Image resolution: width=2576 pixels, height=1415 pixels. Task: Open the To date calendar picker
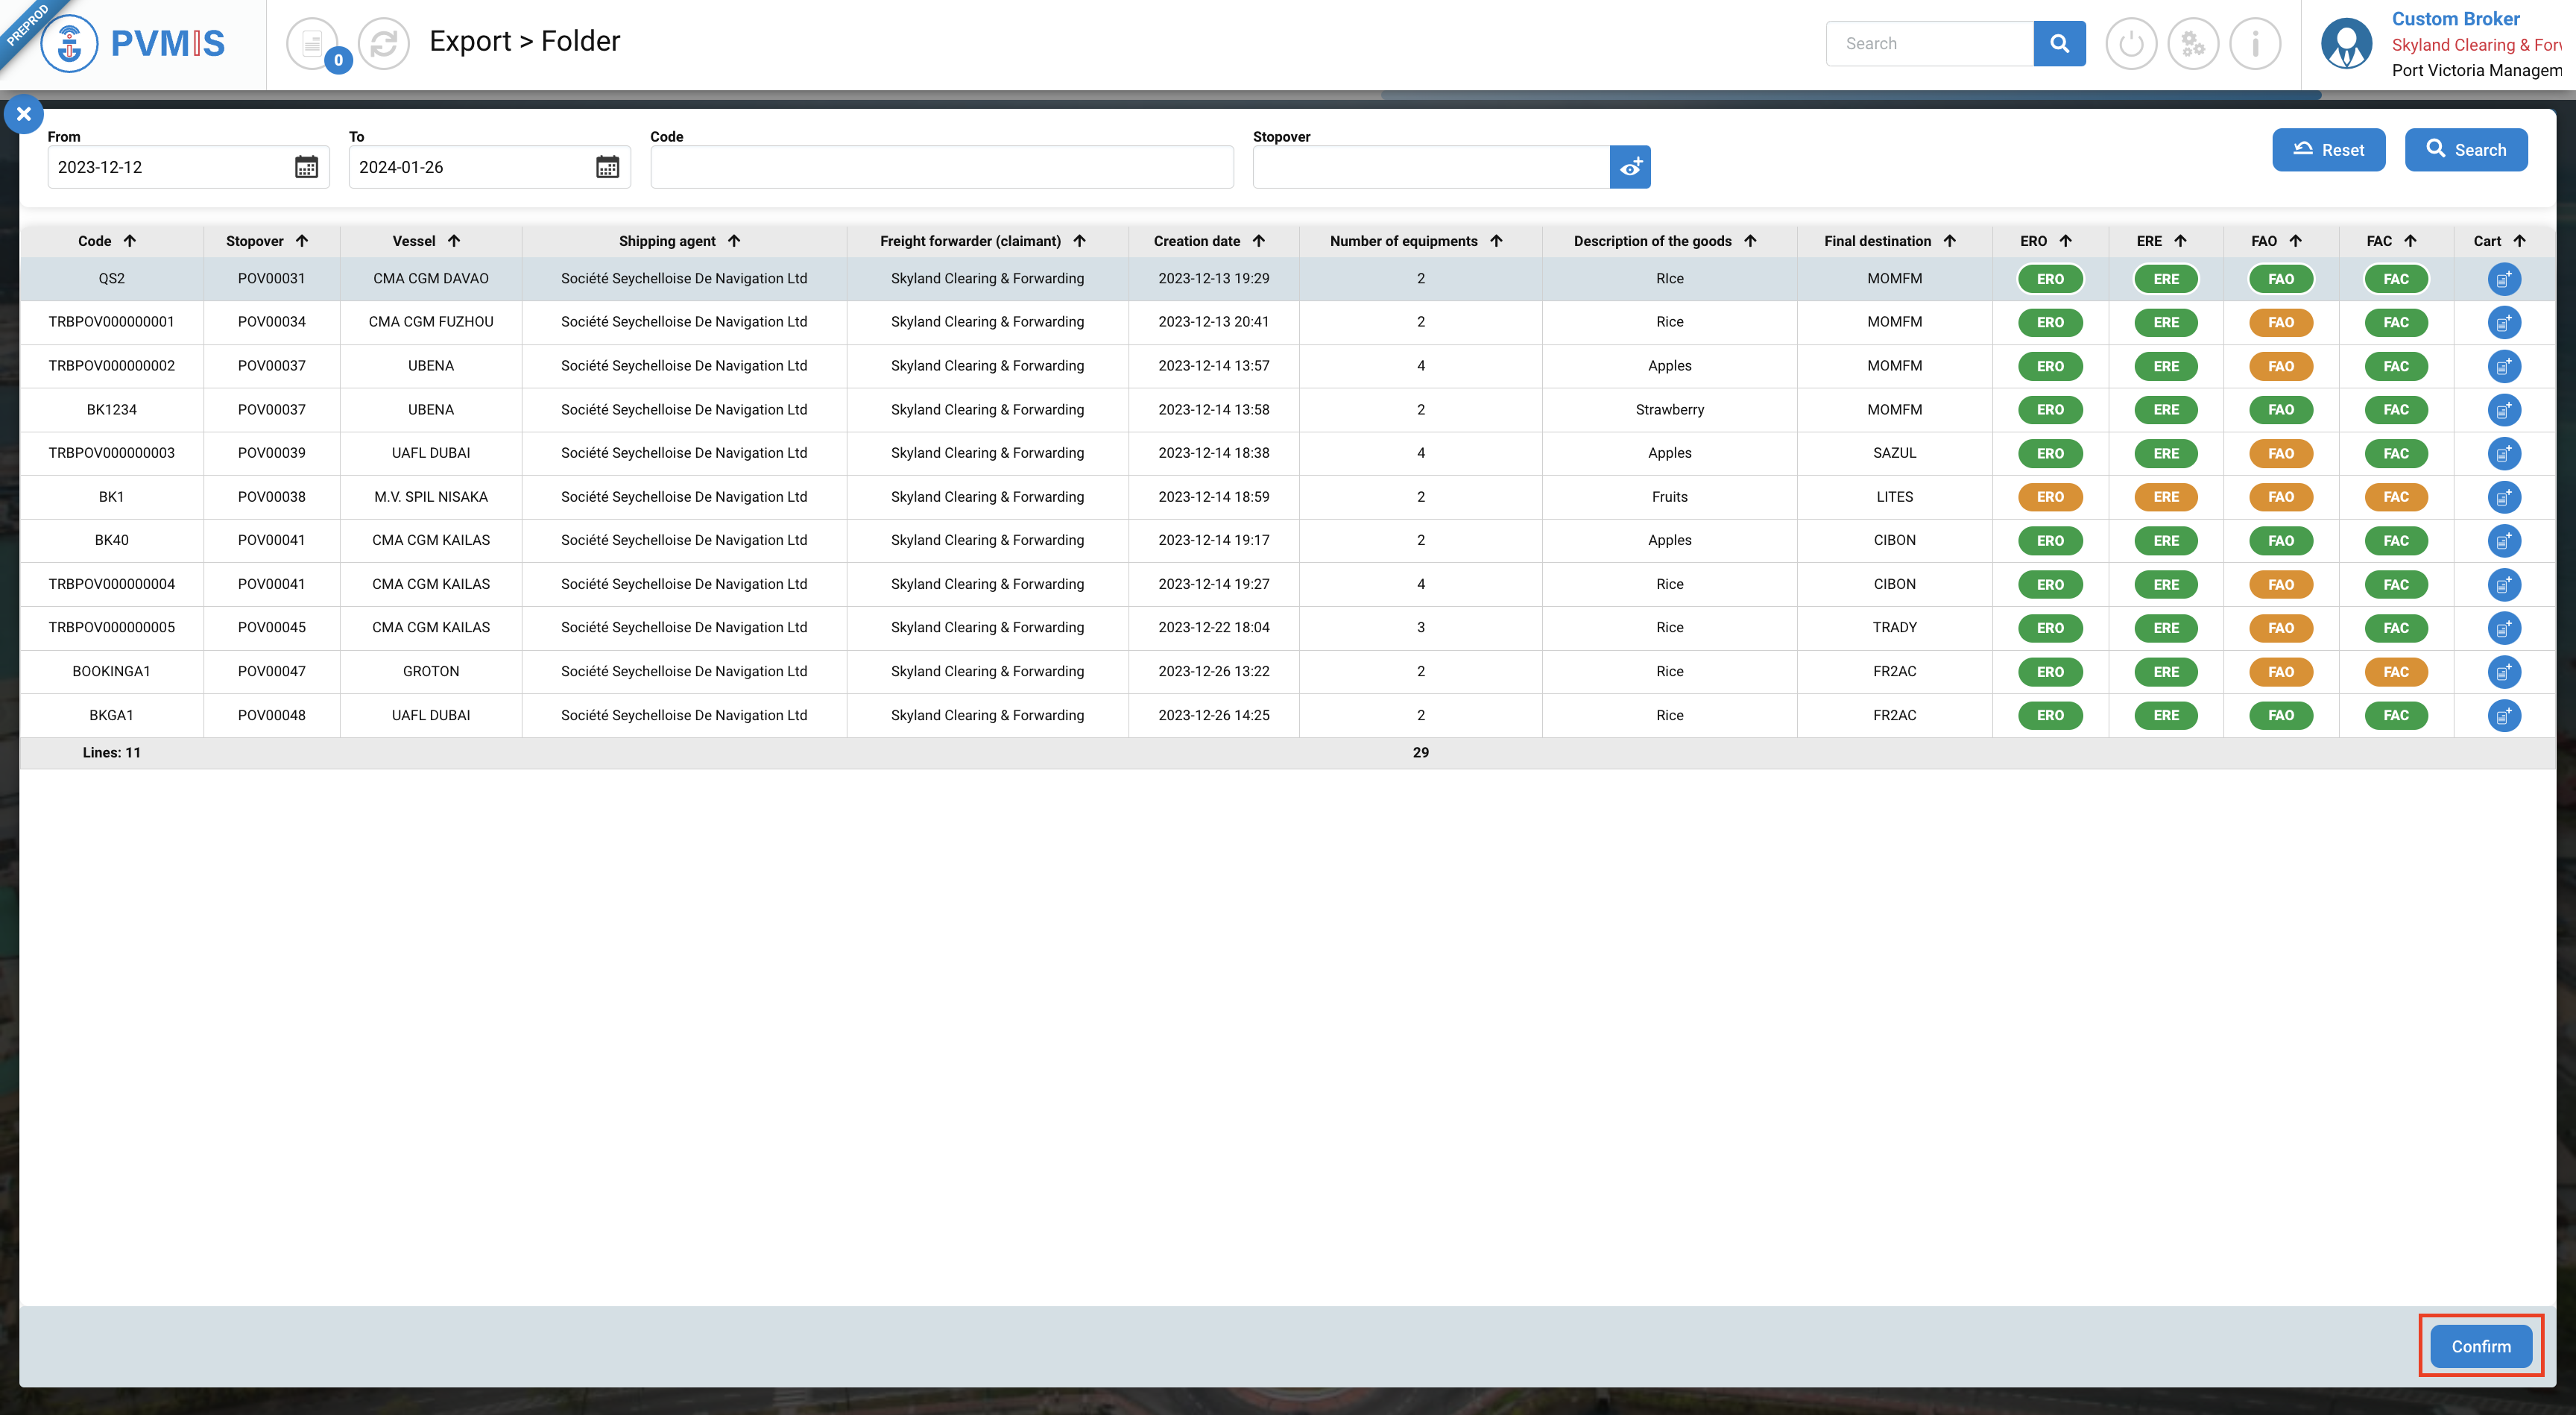pos(607,167)
